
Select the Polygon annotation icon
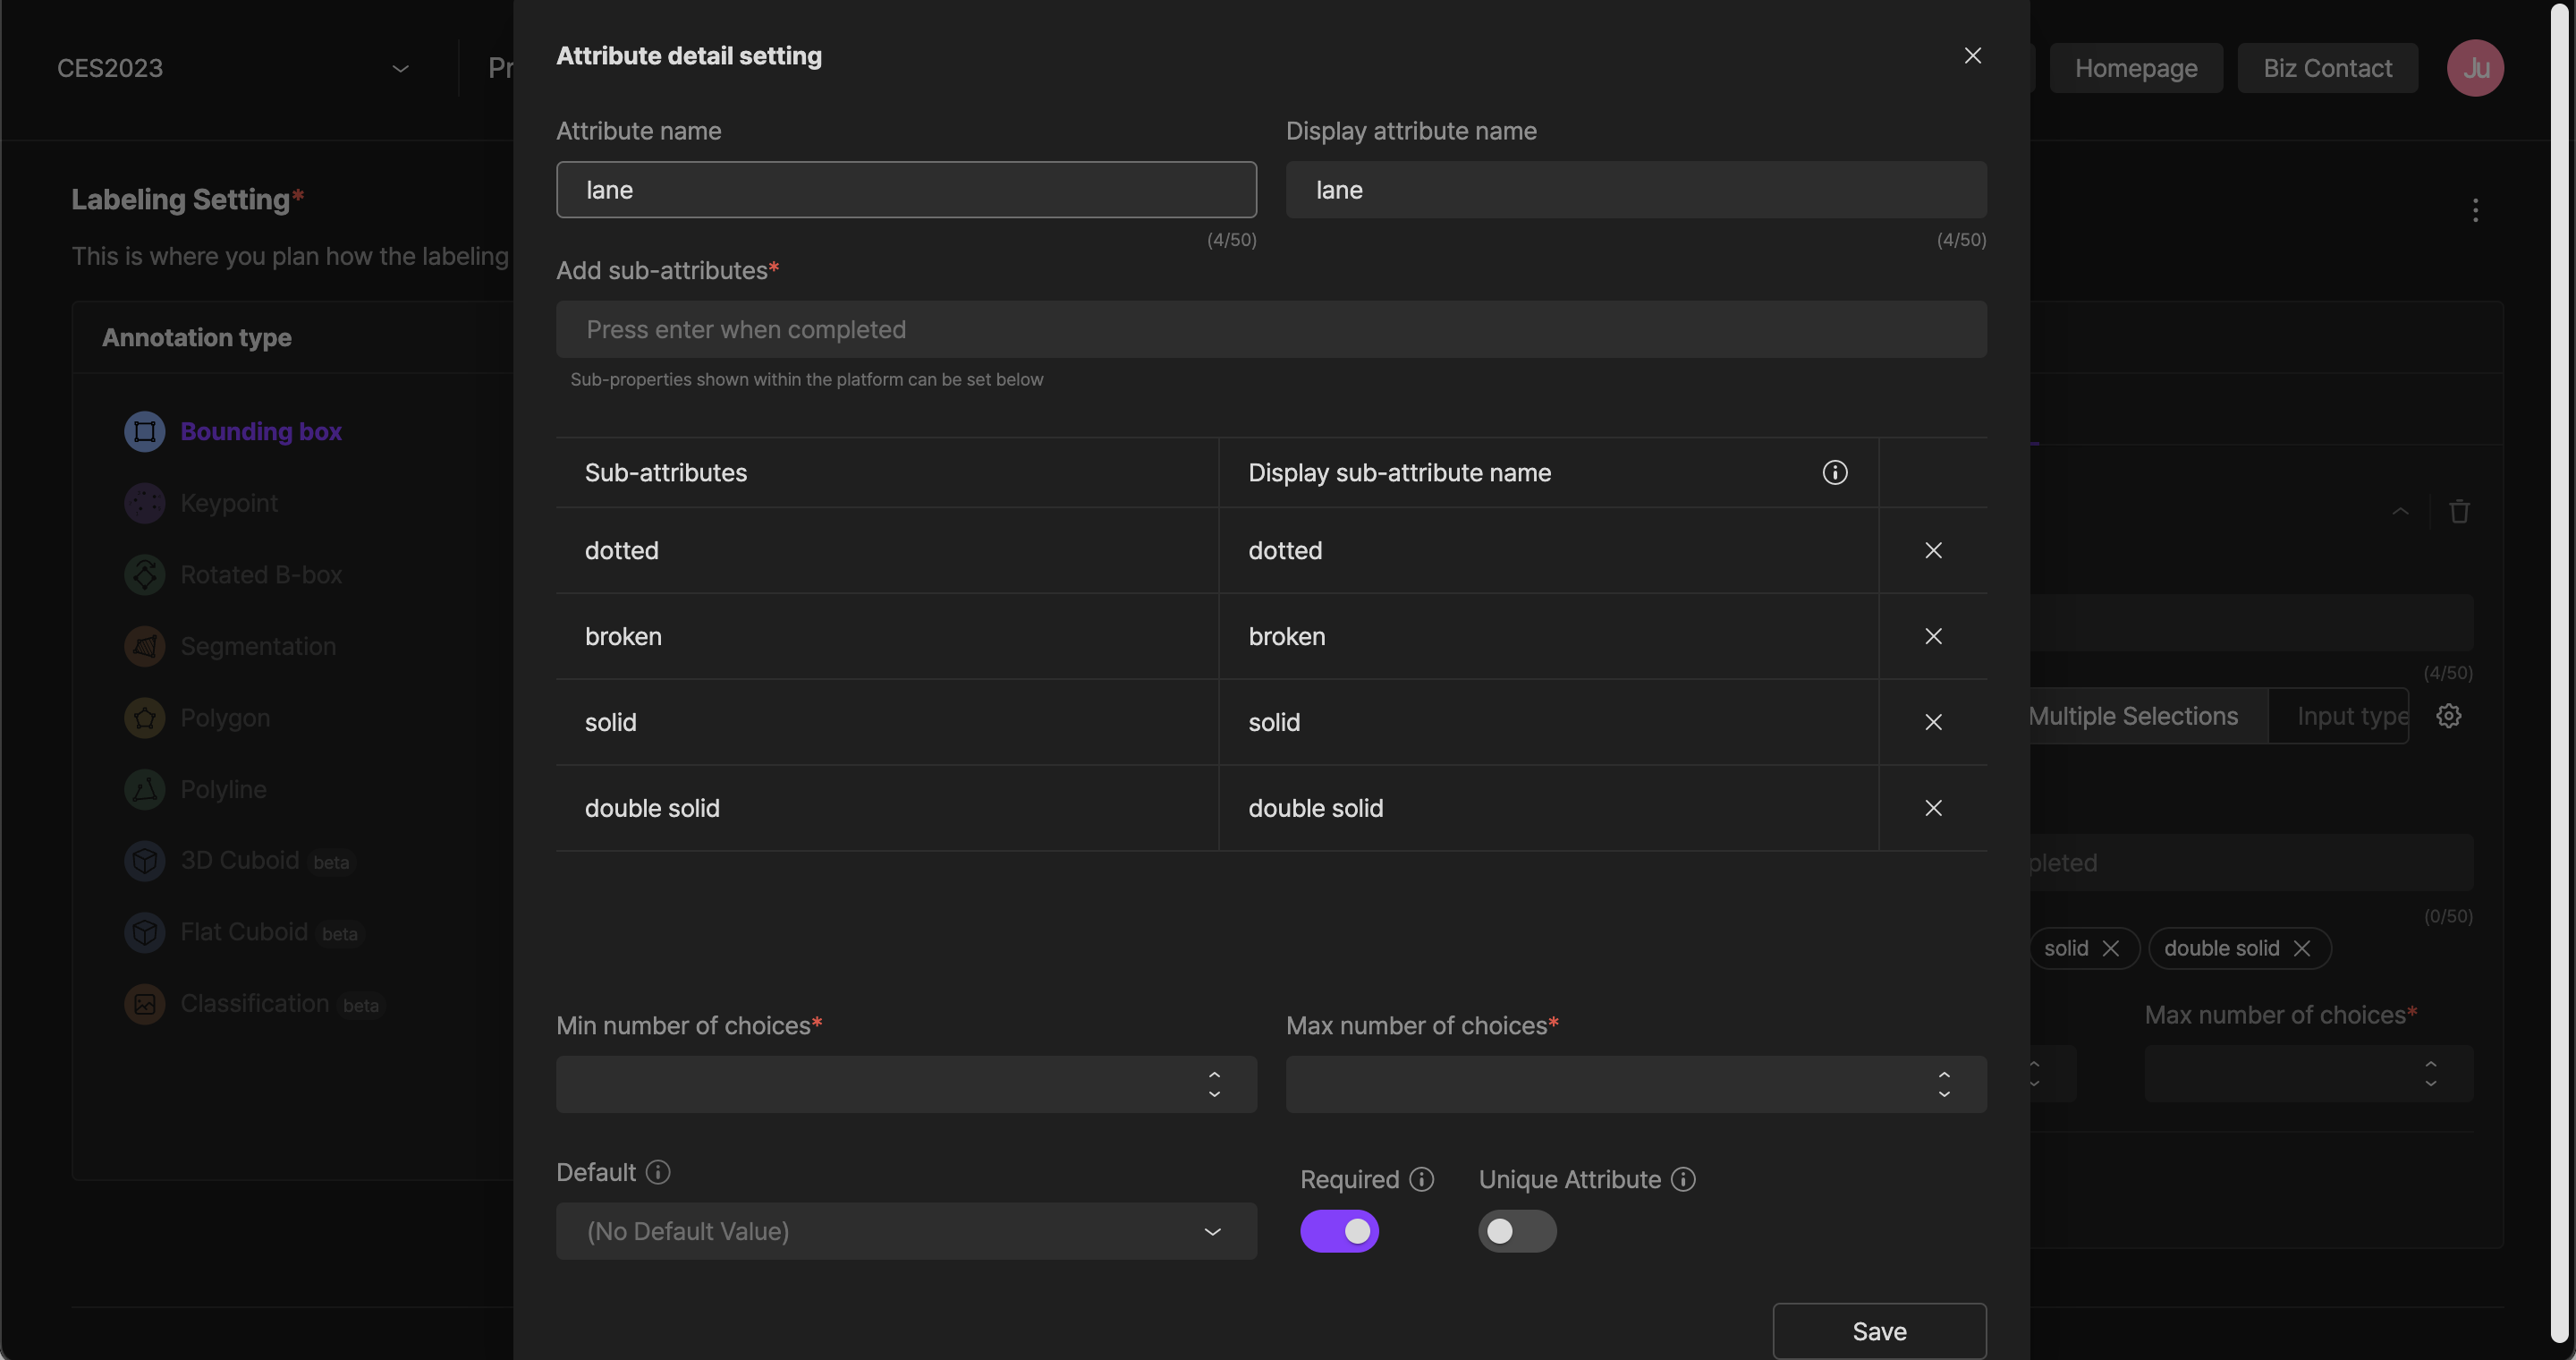(144, 718)
